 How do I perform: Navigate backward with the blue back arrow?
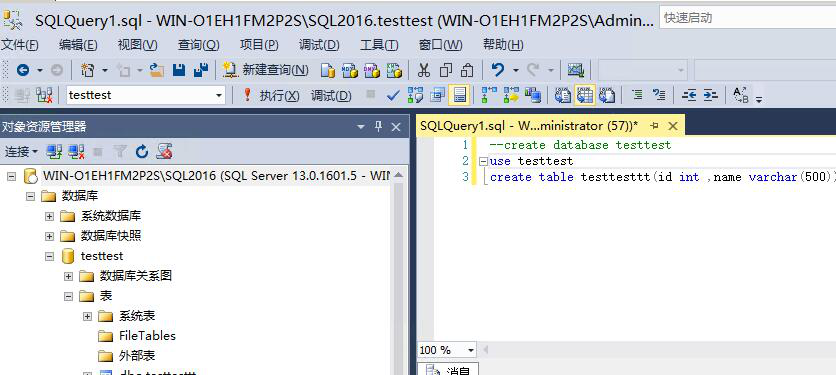(23, 70)
